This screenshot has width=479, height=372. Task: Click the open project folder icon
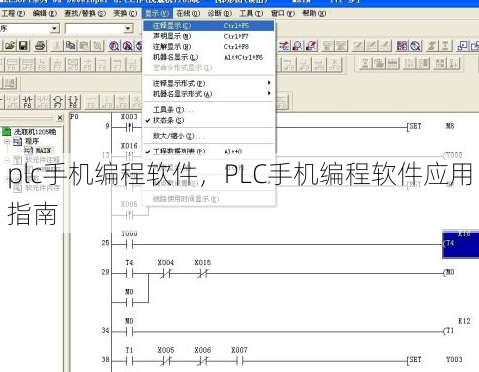tap(10, 46)
